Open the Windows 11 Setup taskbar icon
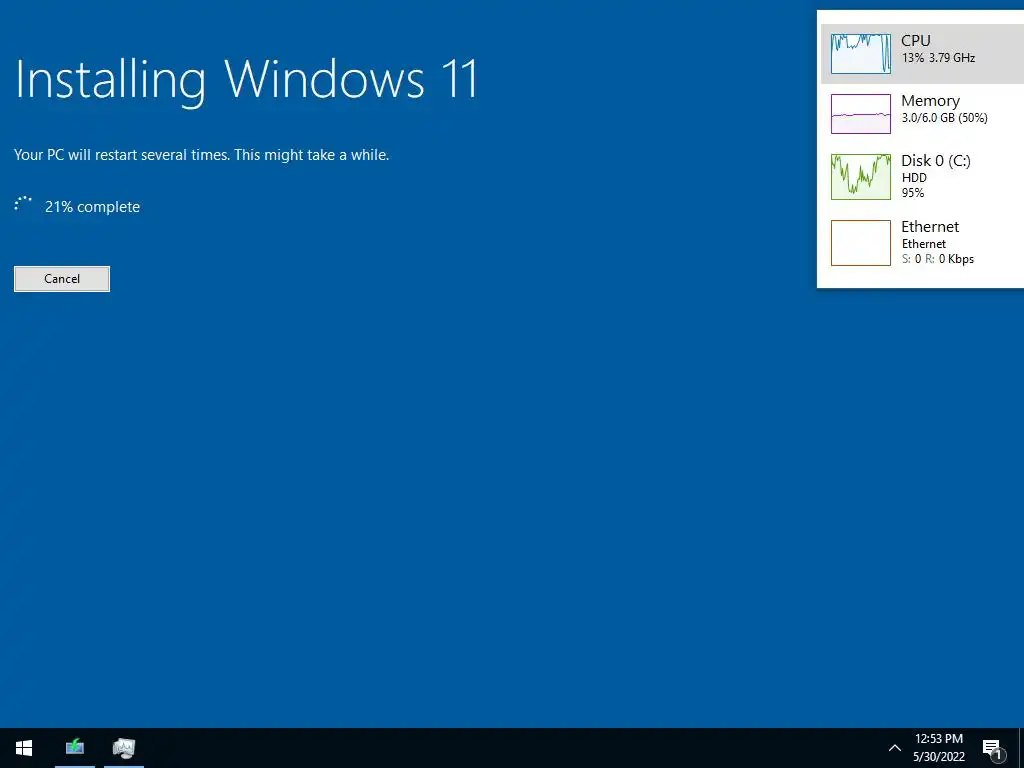 click(74, 748)
